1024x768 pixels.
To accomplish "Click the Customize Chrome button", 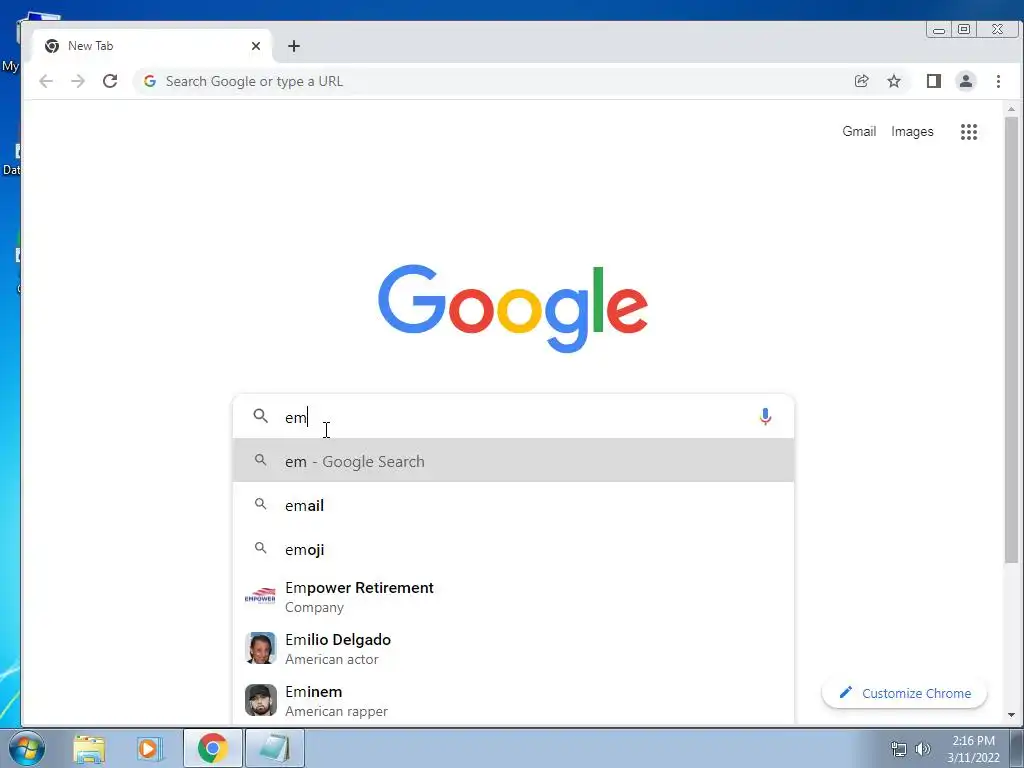I will (x=904, y=693).
